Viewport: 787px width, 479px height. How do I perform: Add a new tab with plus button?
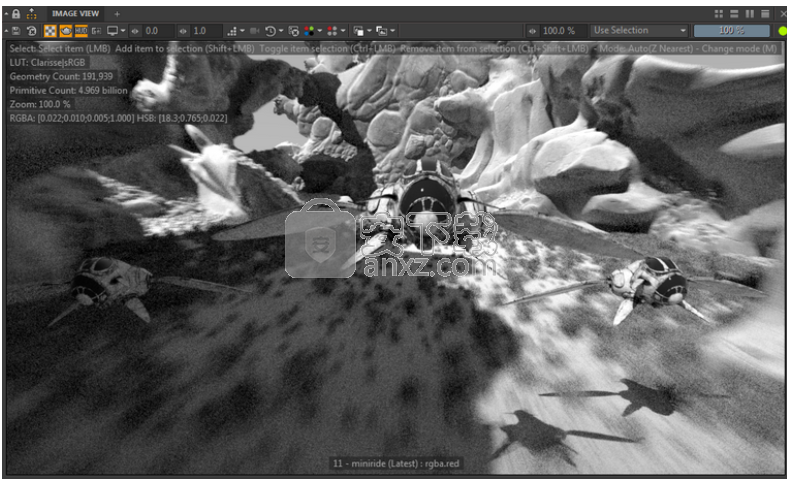pos(117,14)
